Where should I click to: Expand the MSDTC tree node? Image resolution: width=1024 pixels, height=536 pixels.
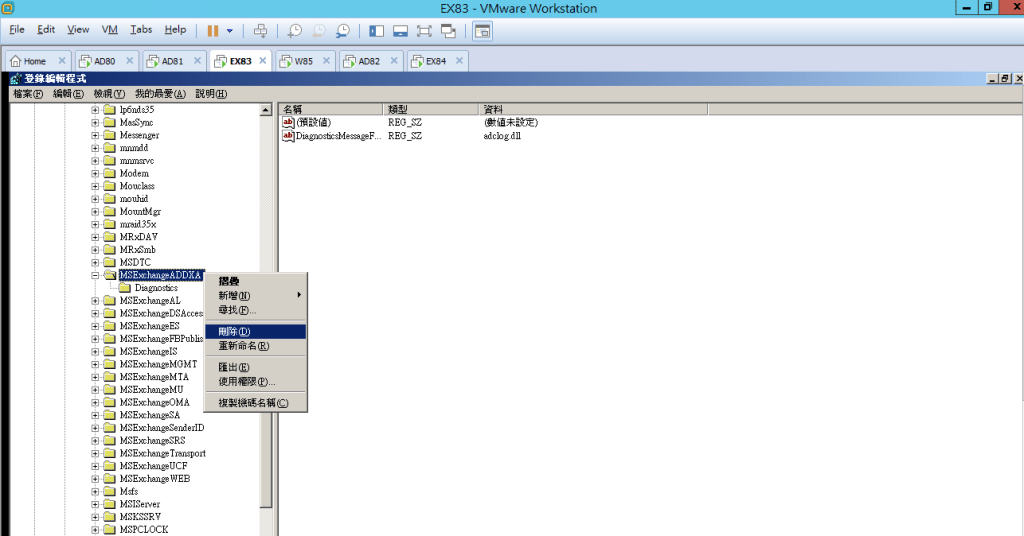pyautogui.click(x=95, y=262)
